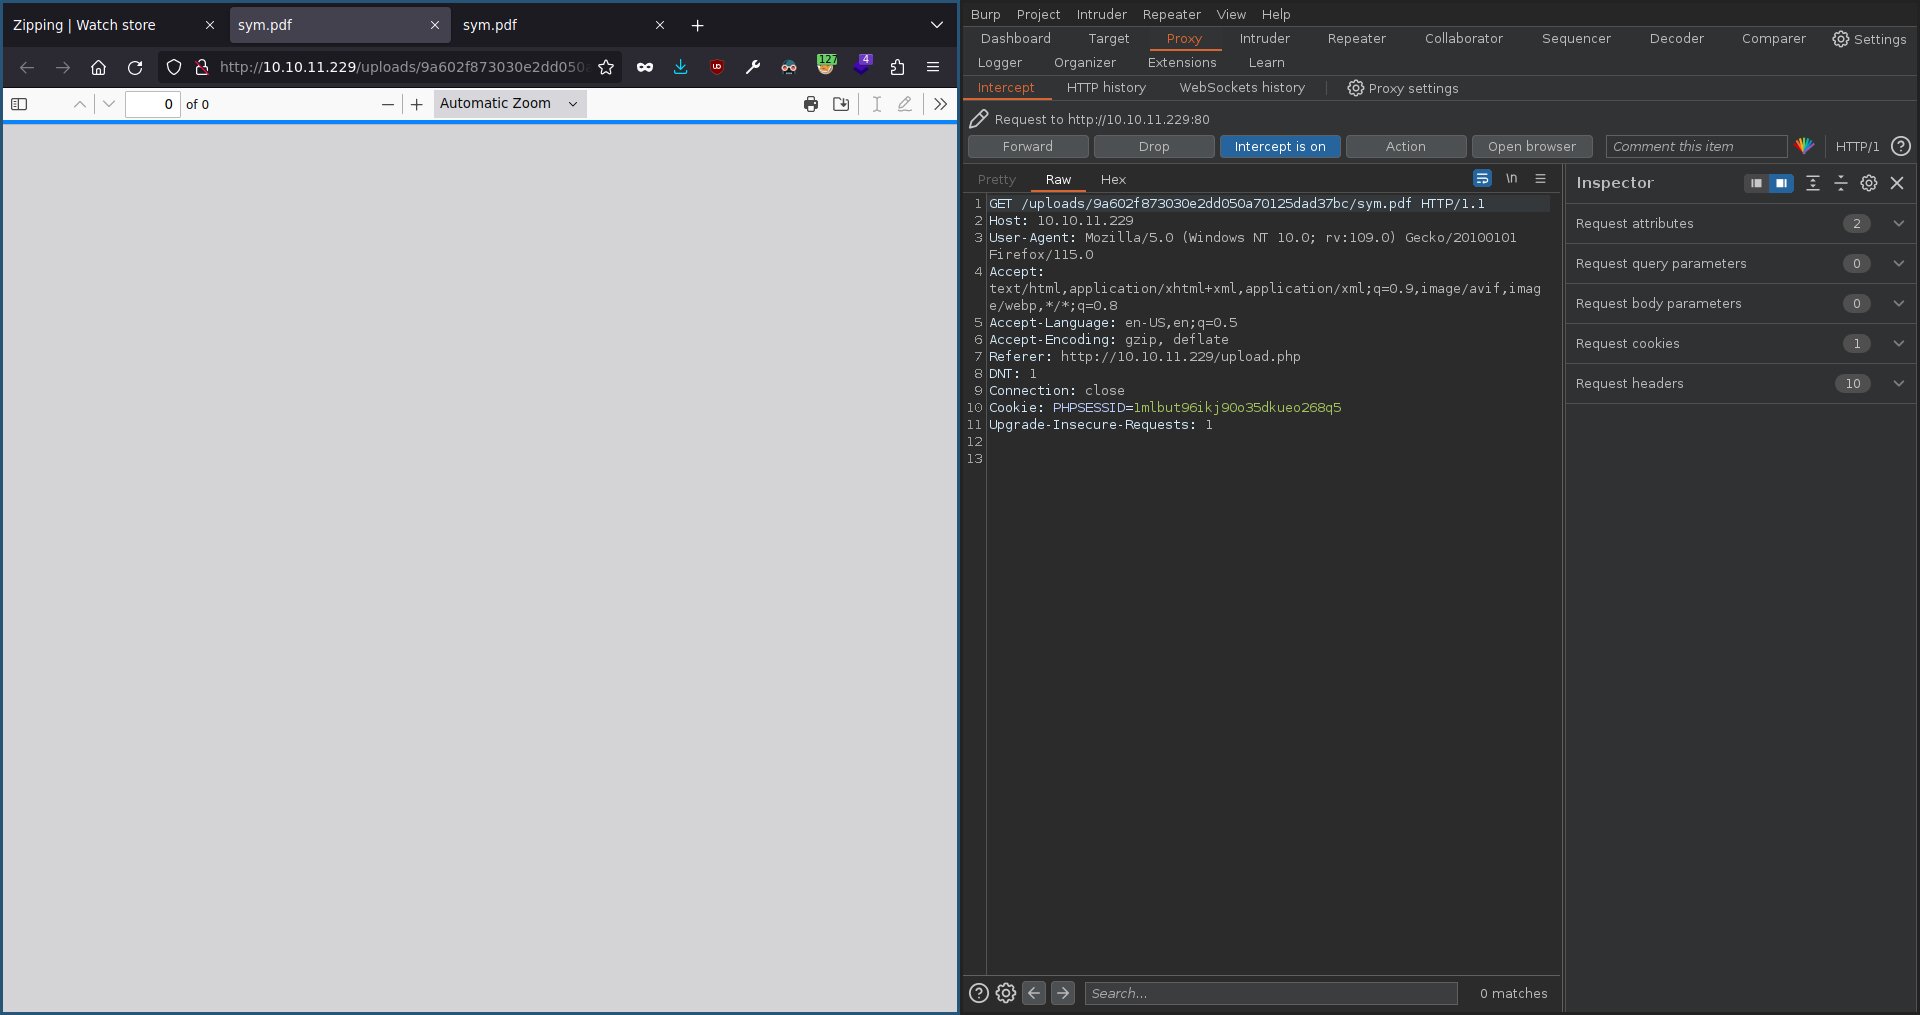Screen dimensions: 1920x1015
Task: Expand Request query parameters section
Action: (1741, 263)
